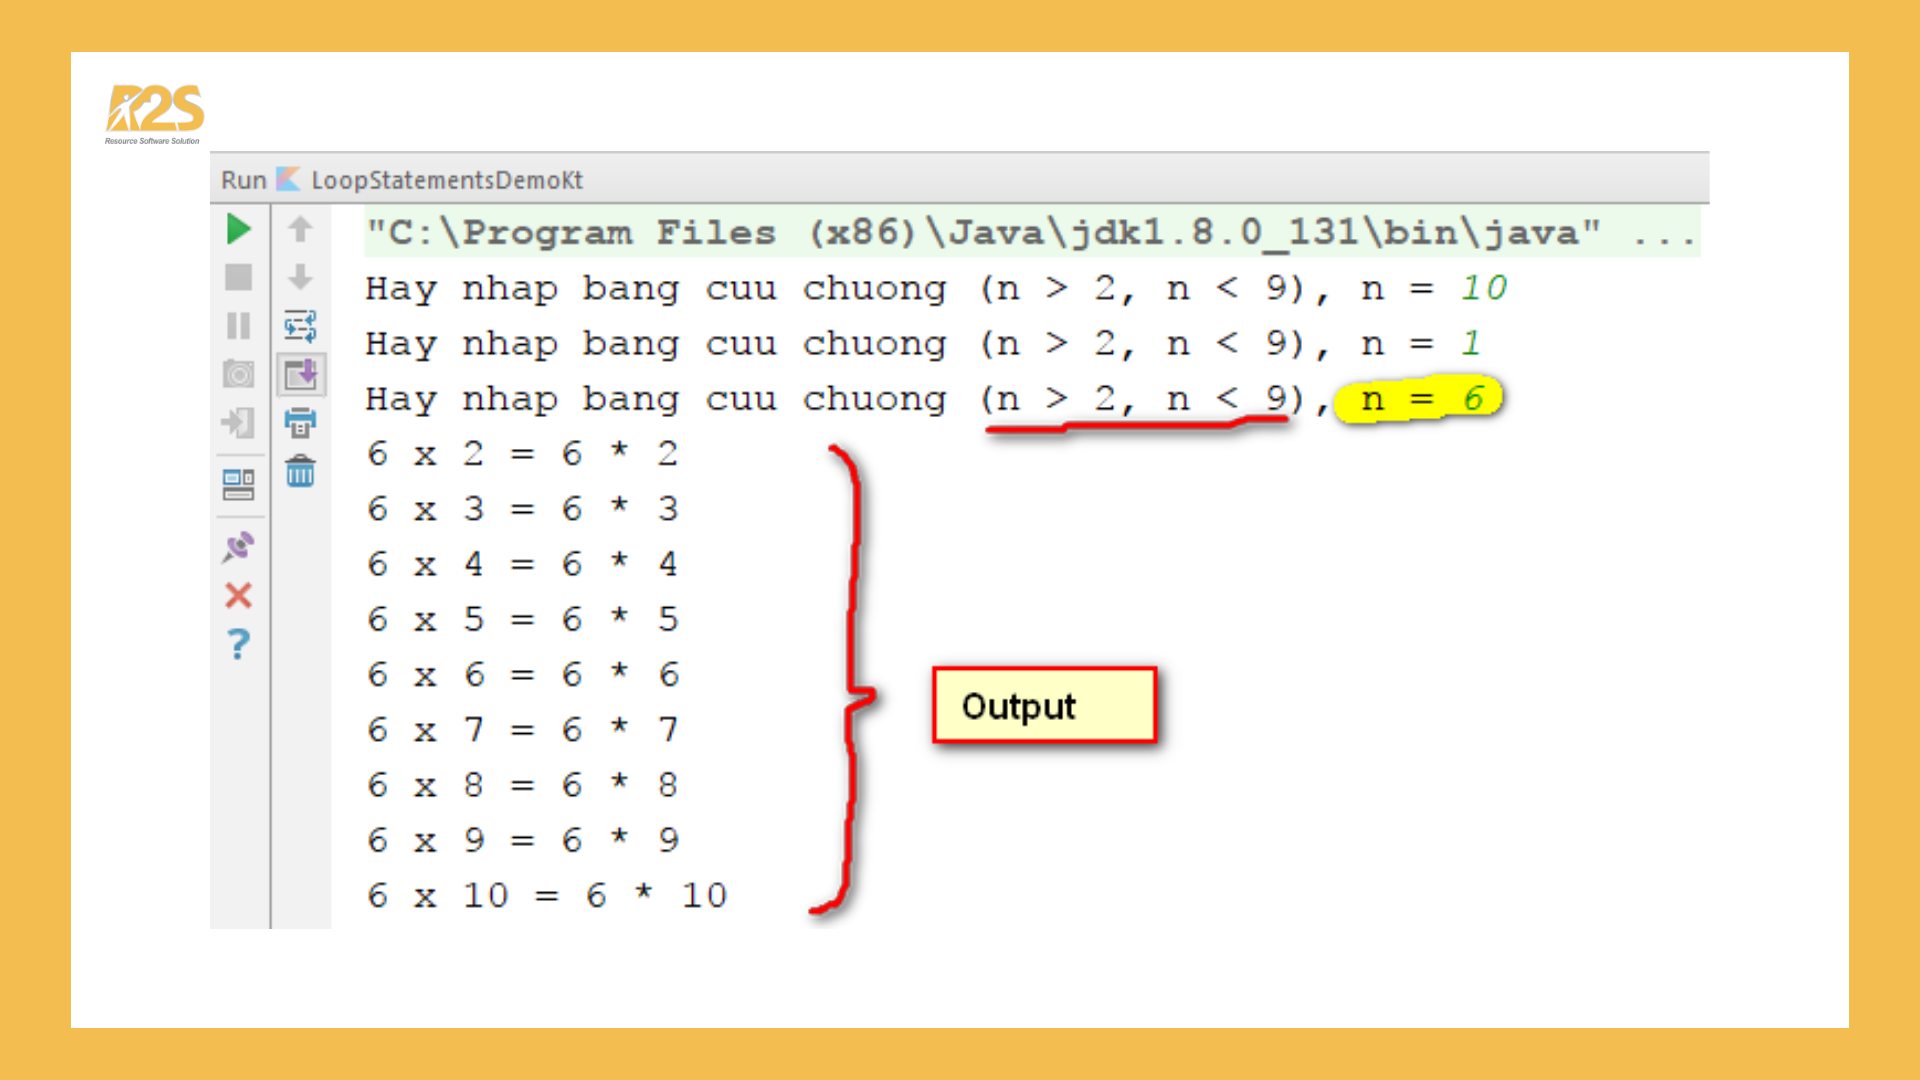Toggle Scroll to the End icon
The image size is (1920, 1080).
pos(300,374)
